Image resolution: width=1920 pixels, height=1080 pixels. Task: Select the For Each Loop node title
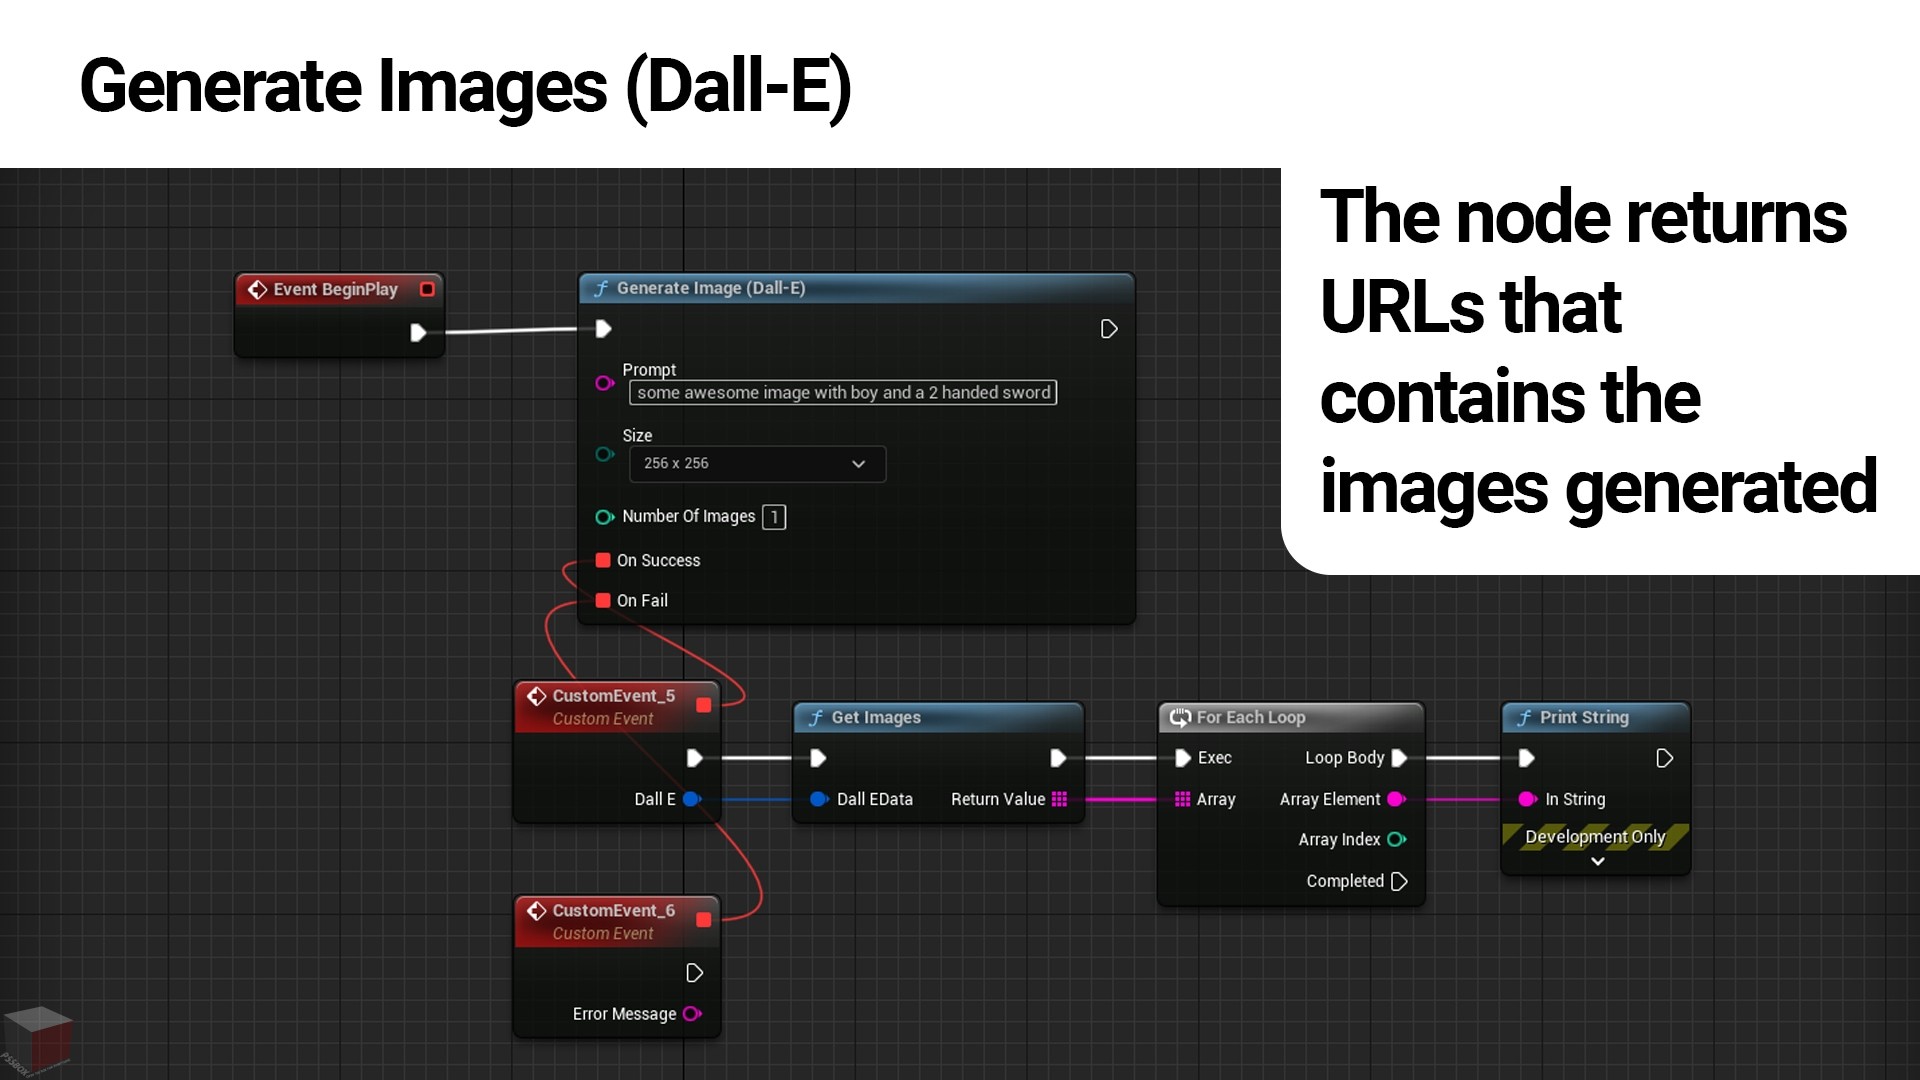1251,717
